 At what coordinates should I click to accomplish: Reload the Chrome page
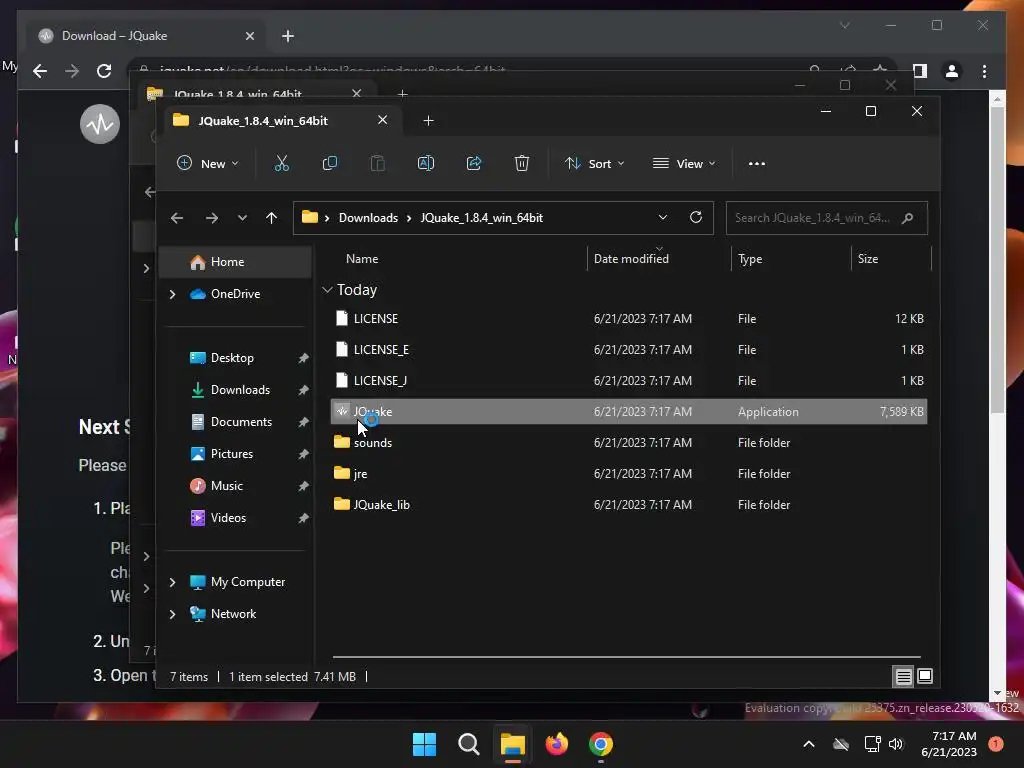coord(104,71)
